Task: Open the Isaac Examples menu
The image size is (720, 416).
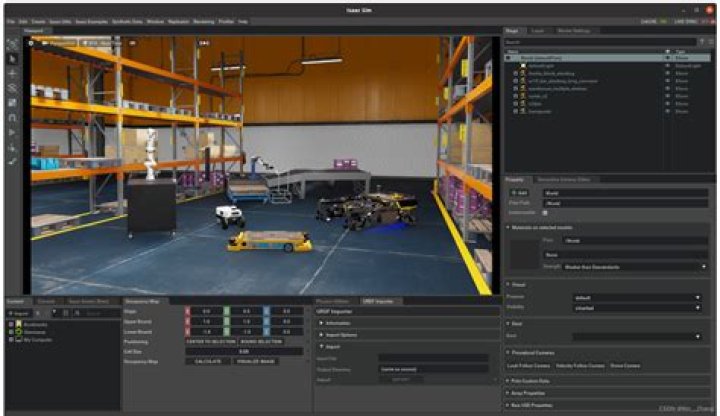Action: point(91,22)
